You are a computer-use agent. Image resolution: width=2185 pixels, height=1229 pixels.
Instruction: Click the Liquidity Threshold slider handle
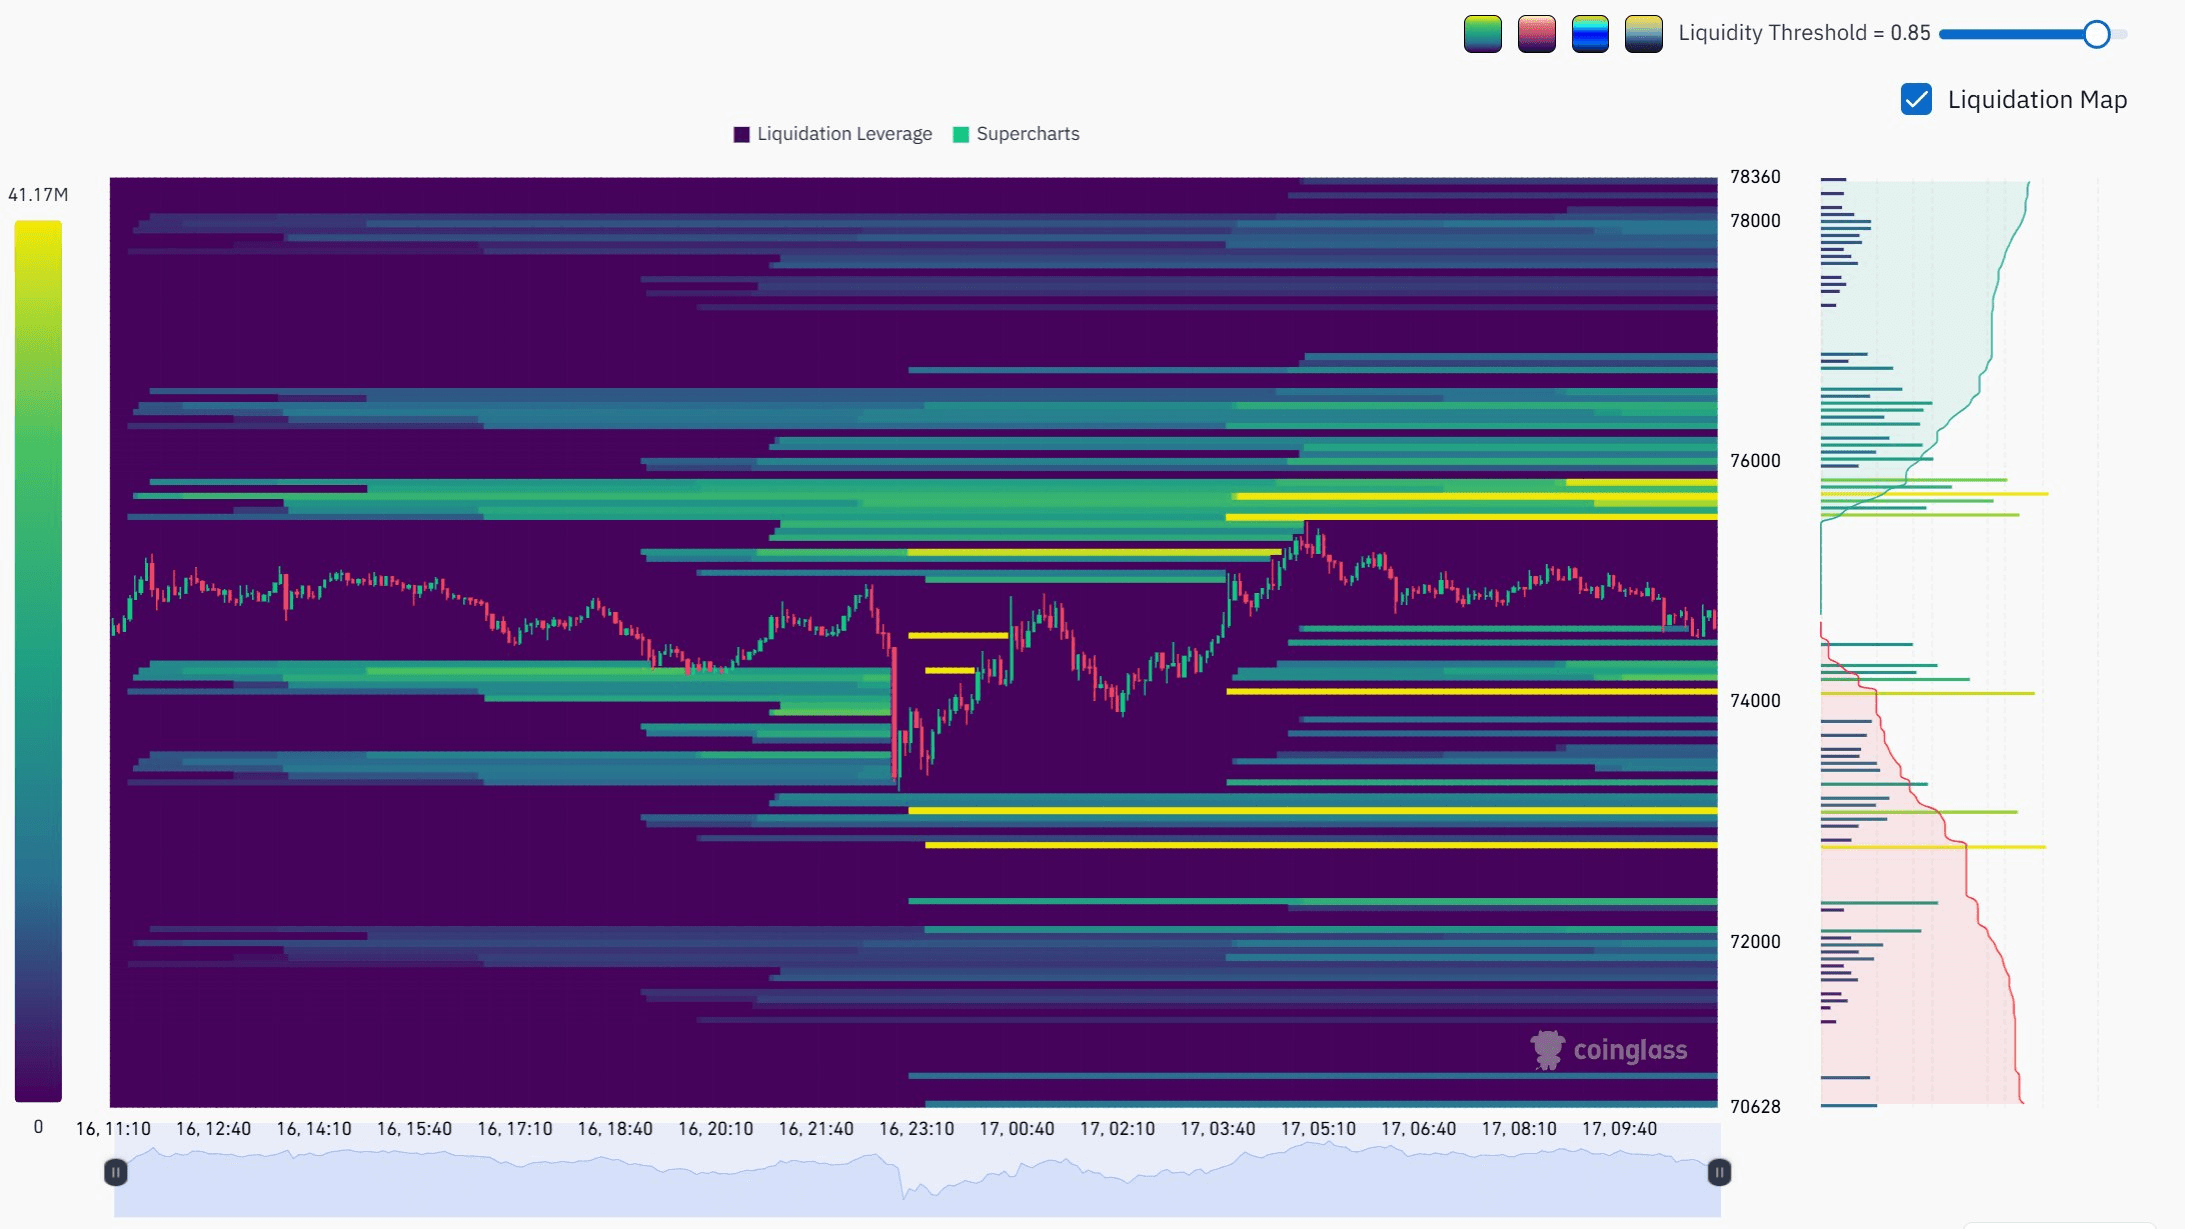tap(2097, 35)
